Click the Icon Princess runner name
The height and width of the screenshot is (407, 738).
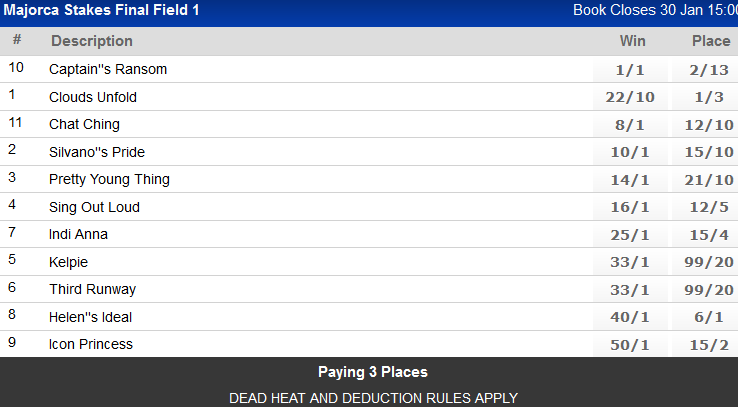[91, 345]
